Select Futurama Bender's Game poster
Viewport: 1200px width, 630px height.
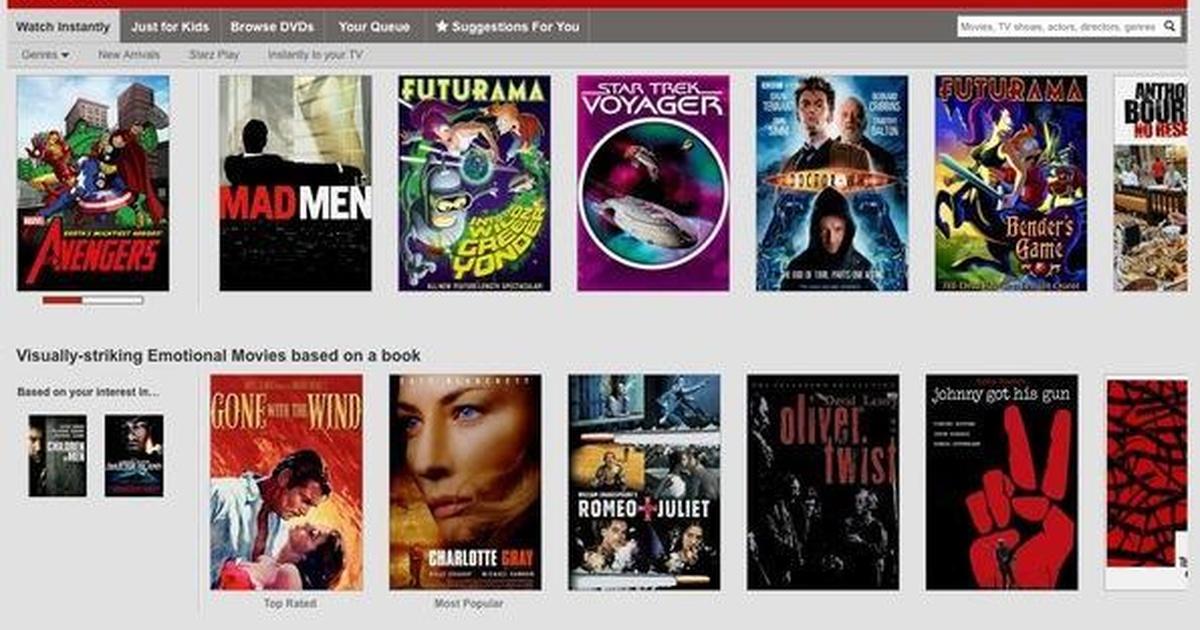pyautogui.click(x=1011, y=183)
